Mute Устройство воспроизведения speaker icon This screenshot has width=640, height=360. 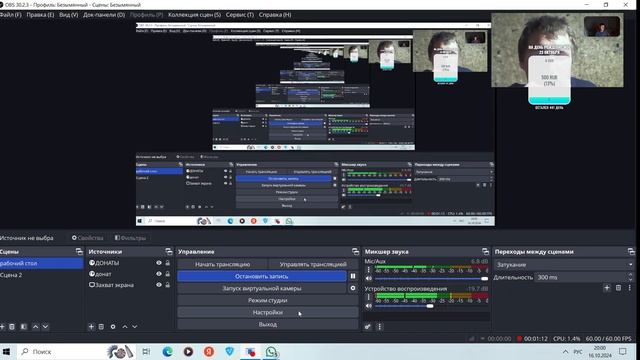pyautogui.click(x=369, y=306)
